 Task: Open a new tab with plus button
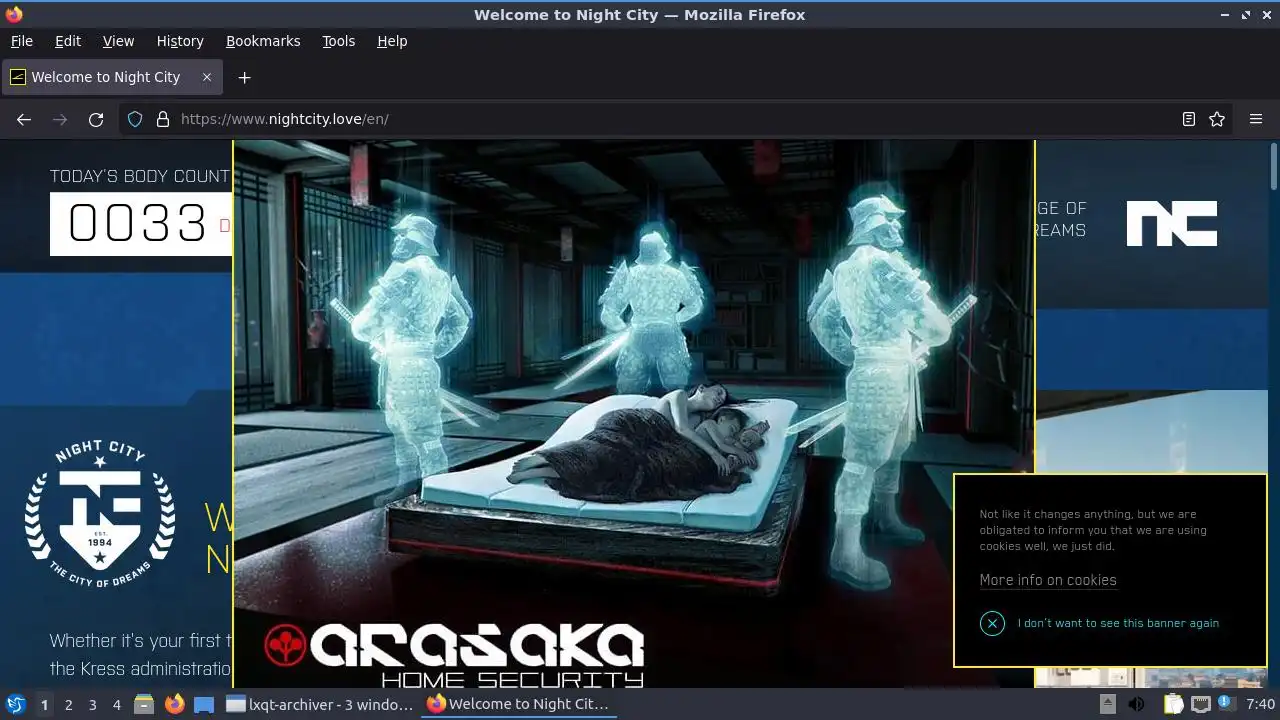tap(244, 77)
